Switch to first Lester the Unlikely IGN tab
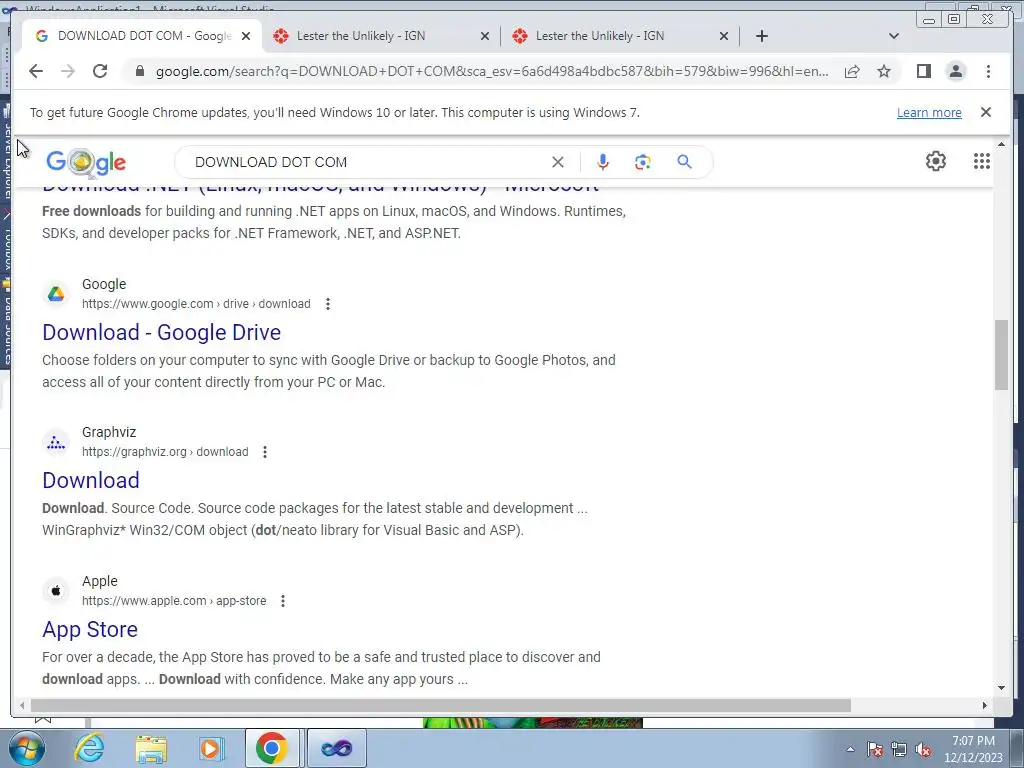This screenshot has height=768, width=1024. click(381, 36)
